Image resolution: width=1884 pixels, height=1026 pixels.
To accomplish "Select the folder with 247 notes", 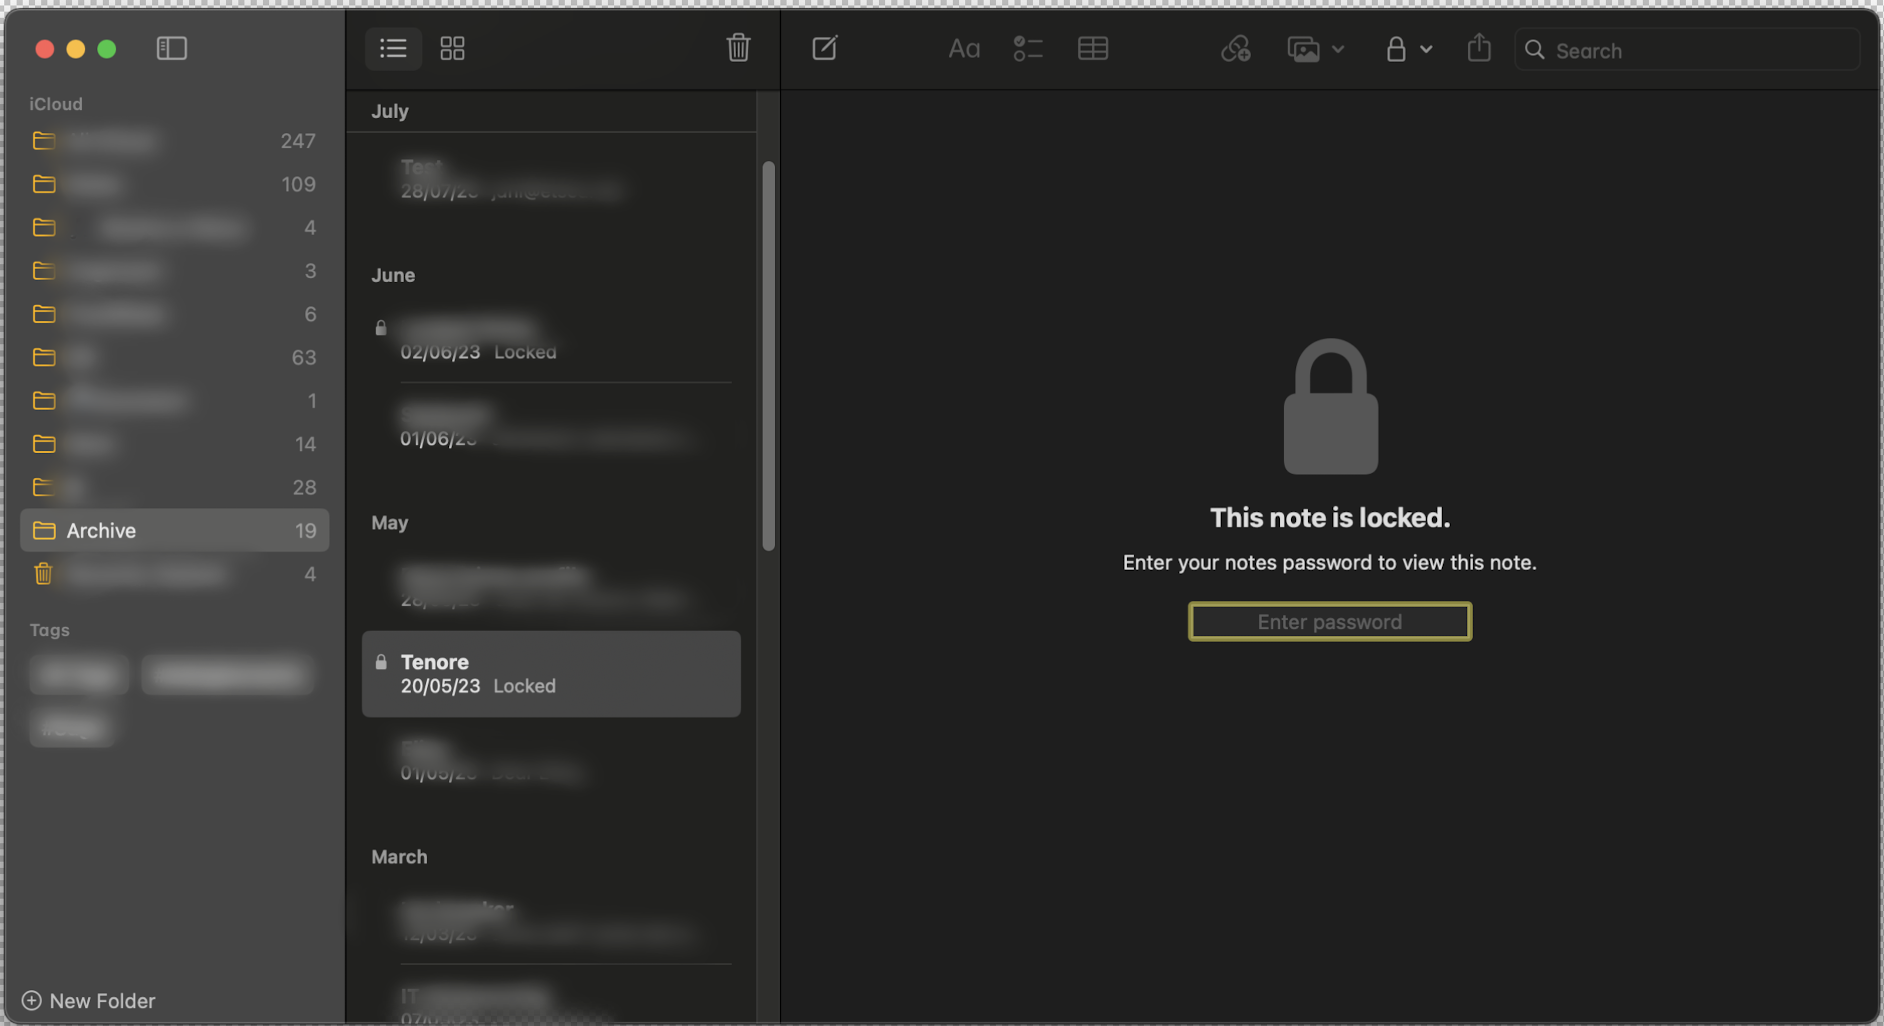I will tap(175, 141).
